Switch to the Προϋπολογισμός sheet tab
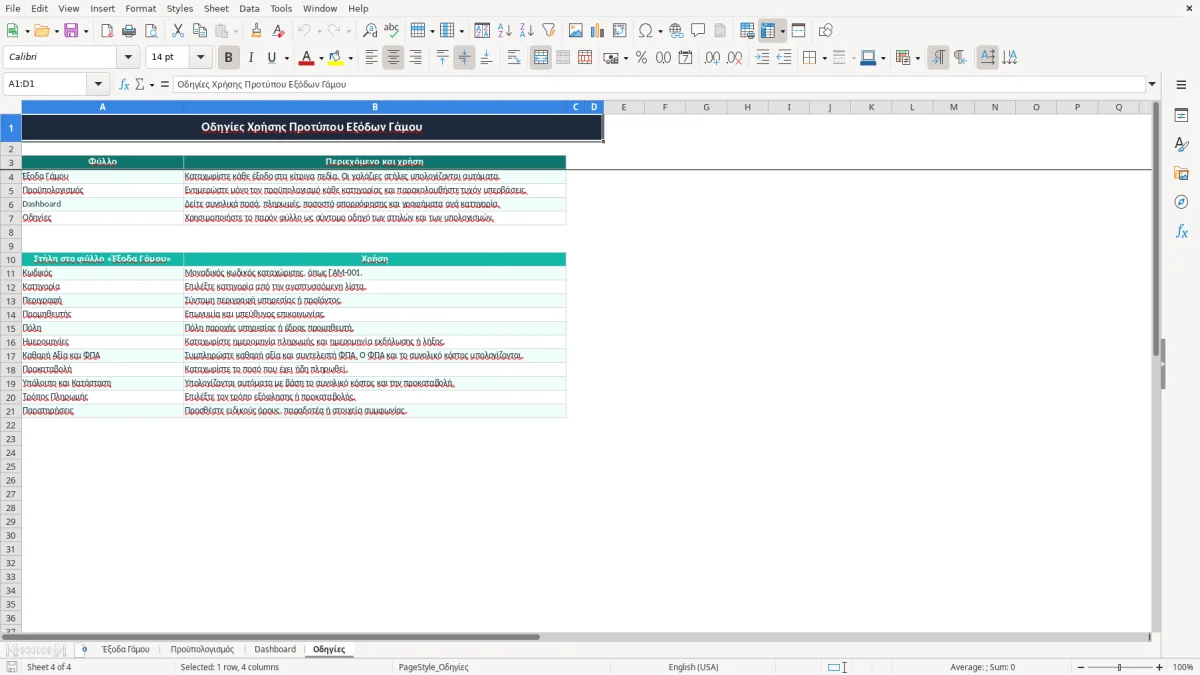The width and height of the screenshot is (1200, 675). pyautogui.click(x=202, y=649)
